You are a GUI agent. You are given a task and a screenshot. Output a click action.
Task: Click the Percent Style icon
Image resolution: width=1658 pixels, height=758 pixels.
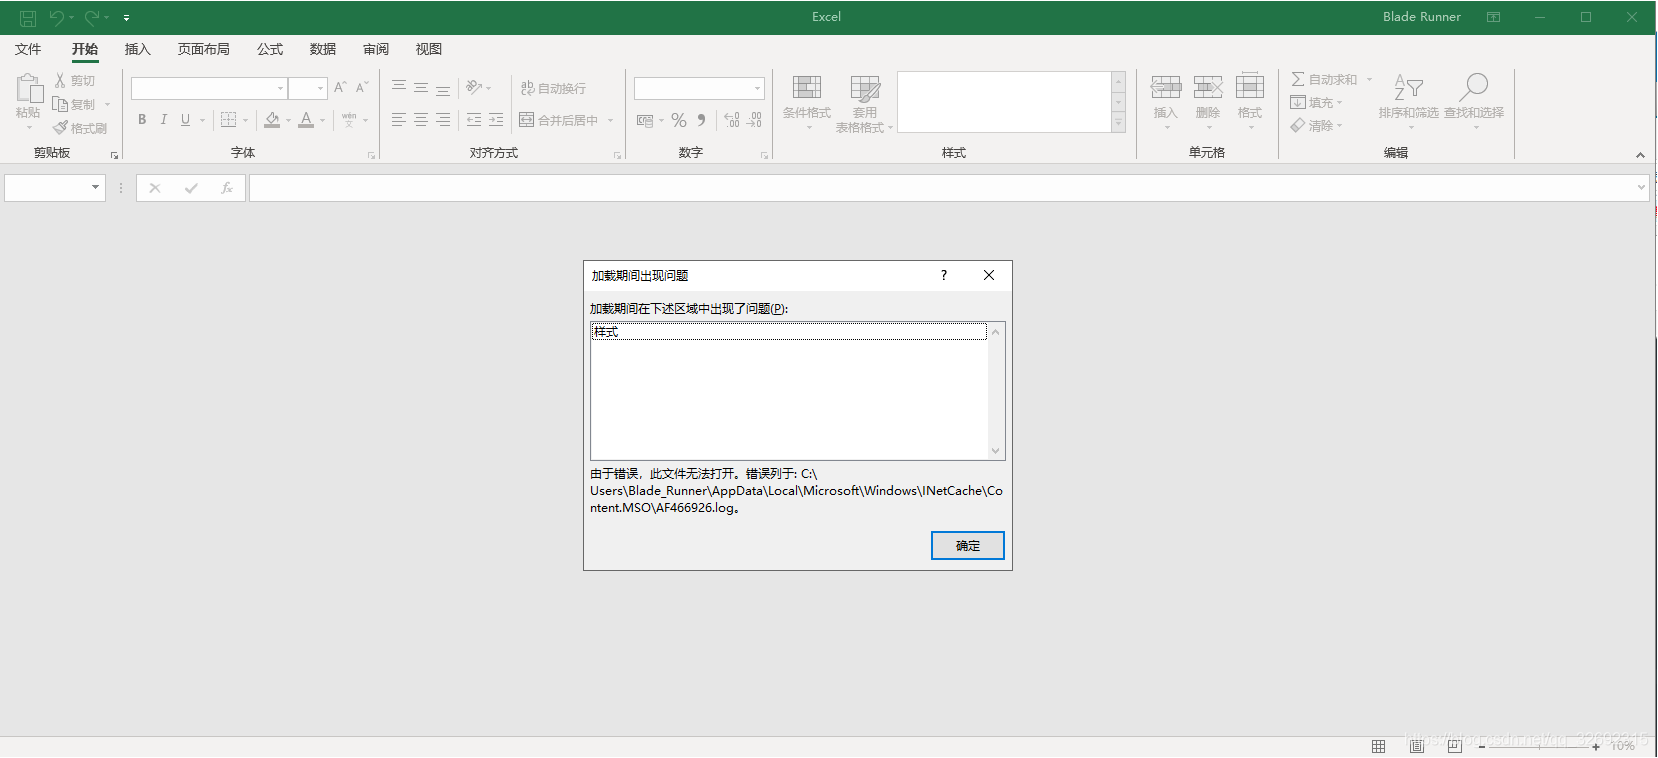tap(679, 120)
